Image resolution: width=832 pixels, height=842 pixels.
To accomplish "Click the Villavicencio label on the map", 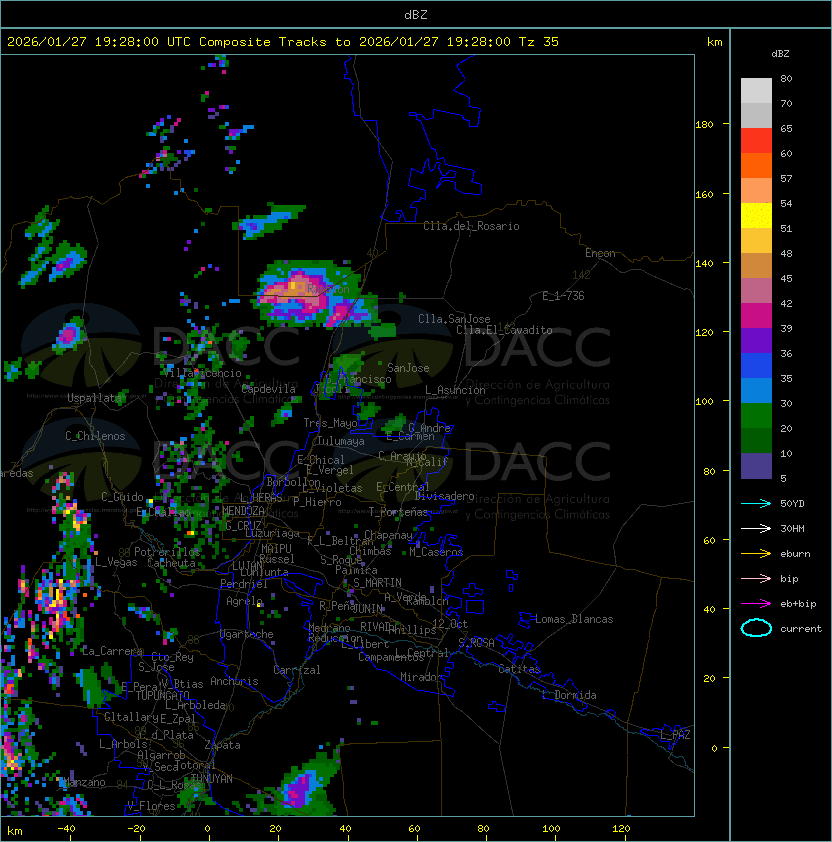I will click(203, 373).
